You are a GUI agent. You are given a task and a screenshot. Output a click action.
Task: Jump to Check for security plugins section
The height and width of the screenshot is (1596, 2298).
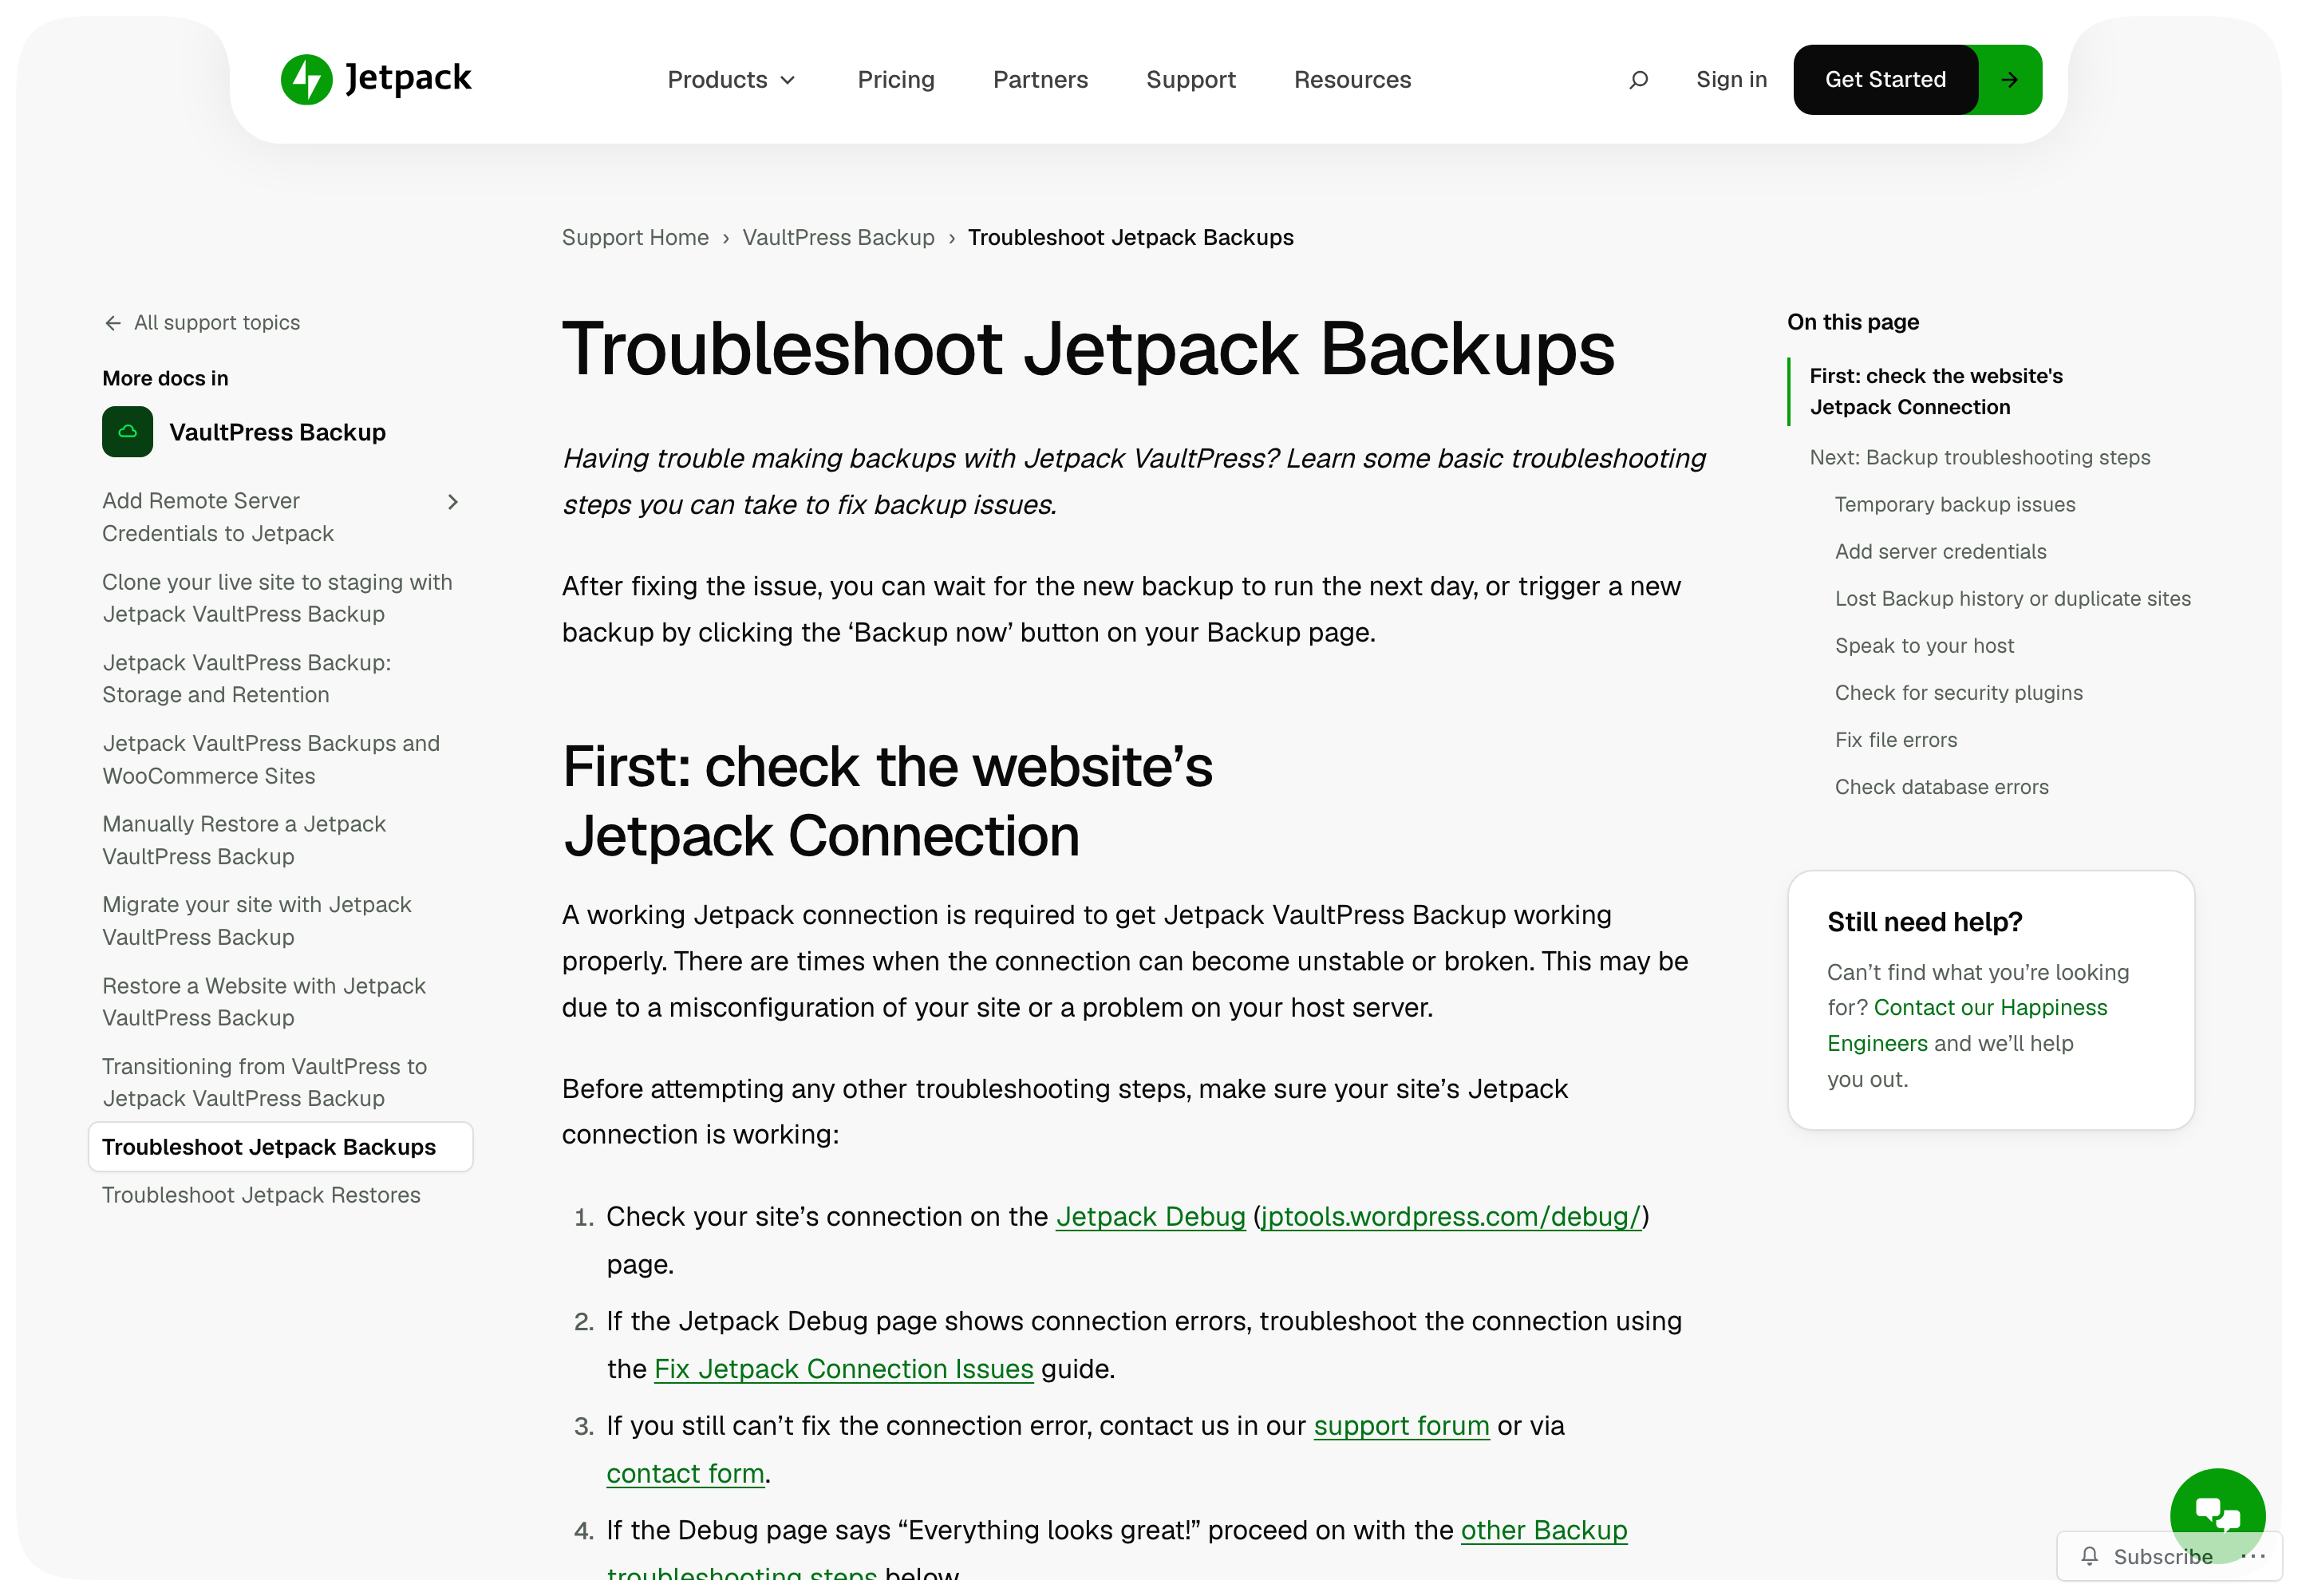coord(1958,692)
